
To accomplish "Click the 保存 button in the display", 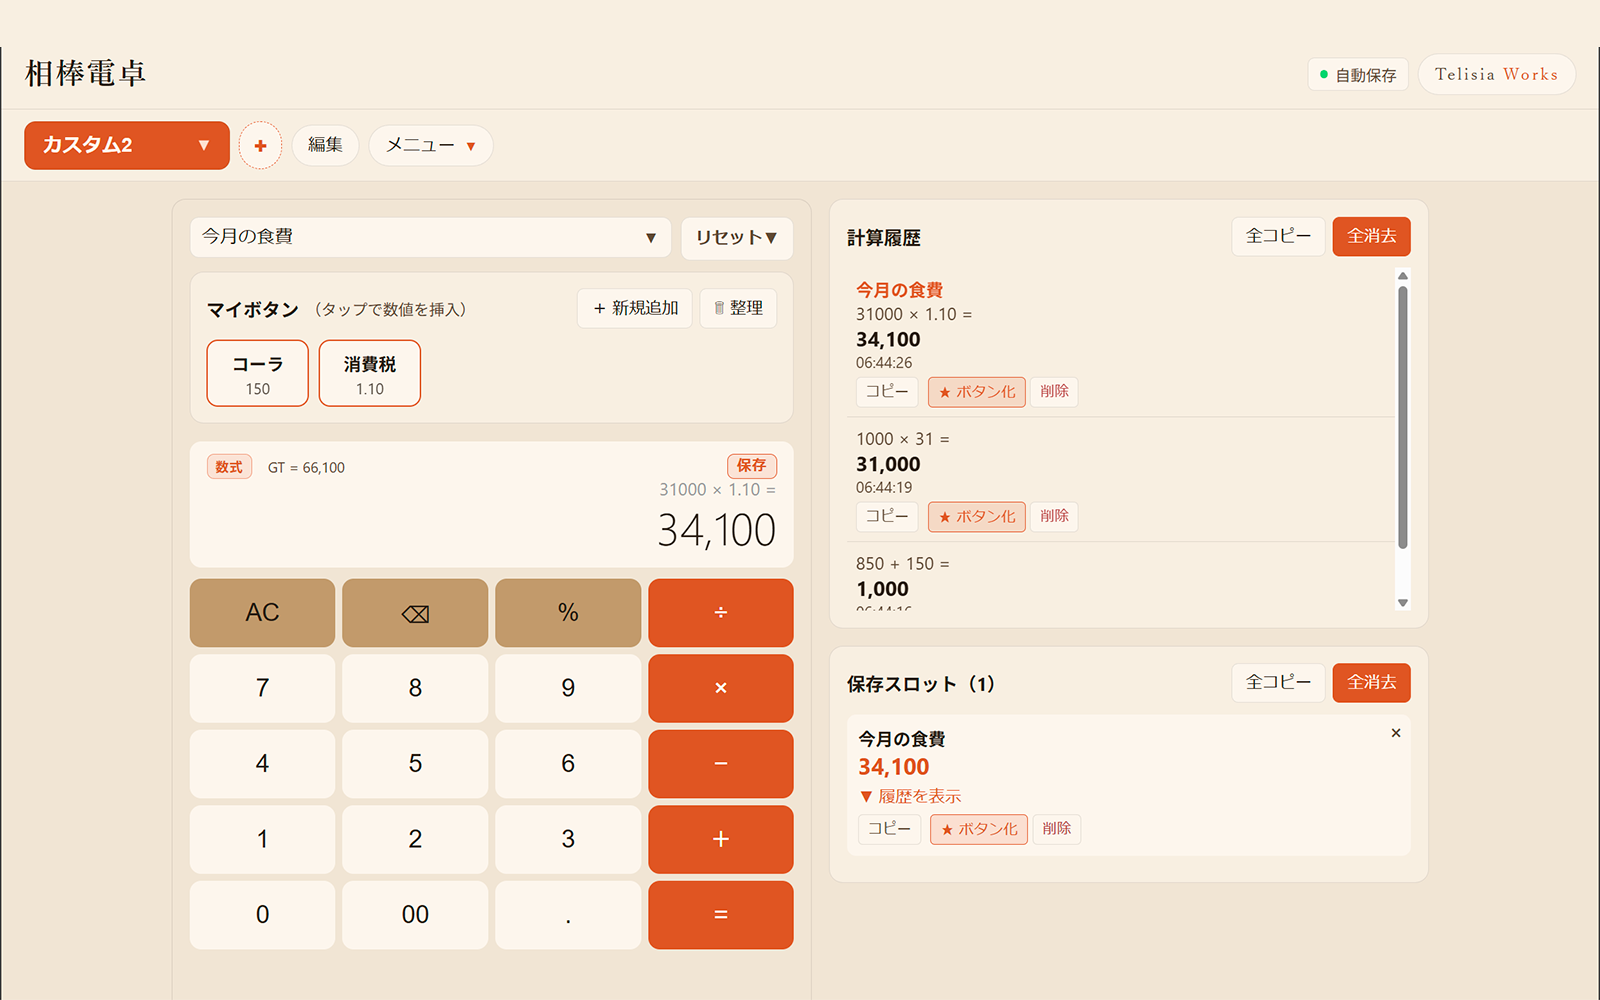I will pyautogui.click(x=752, y=466).
